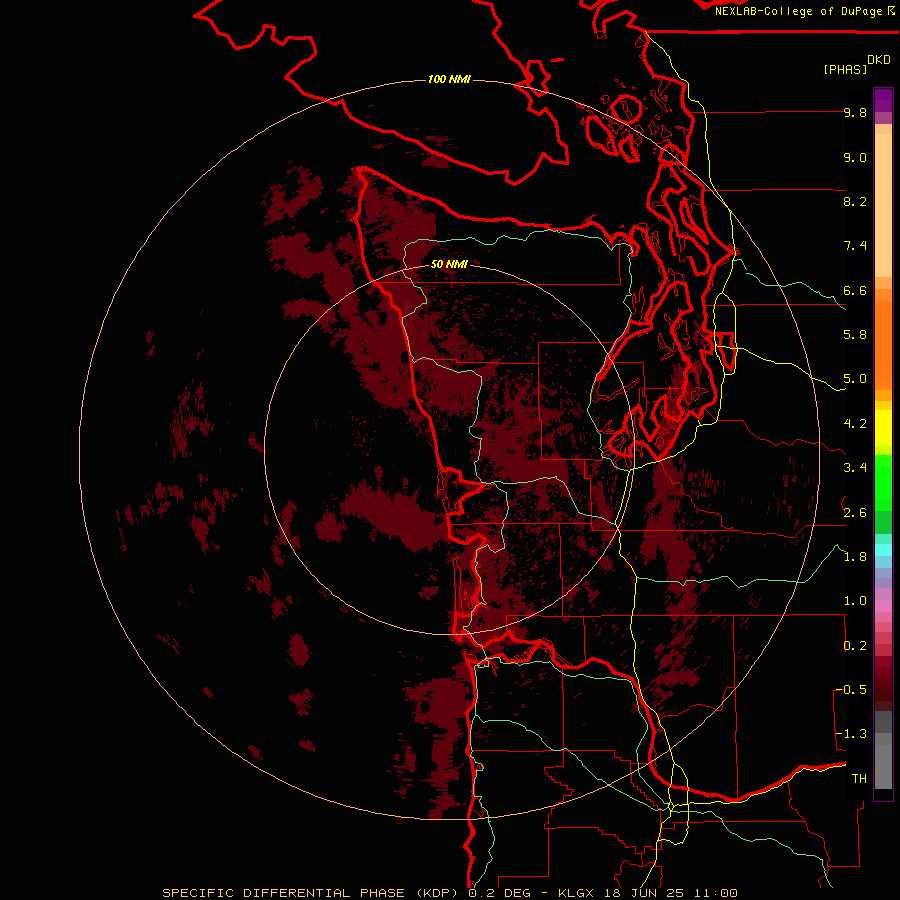The width and height of the screenshot is (900, 900).
Task: Click the 9.0 scale value
Action: pyautogui.click(x=855, y=157)
